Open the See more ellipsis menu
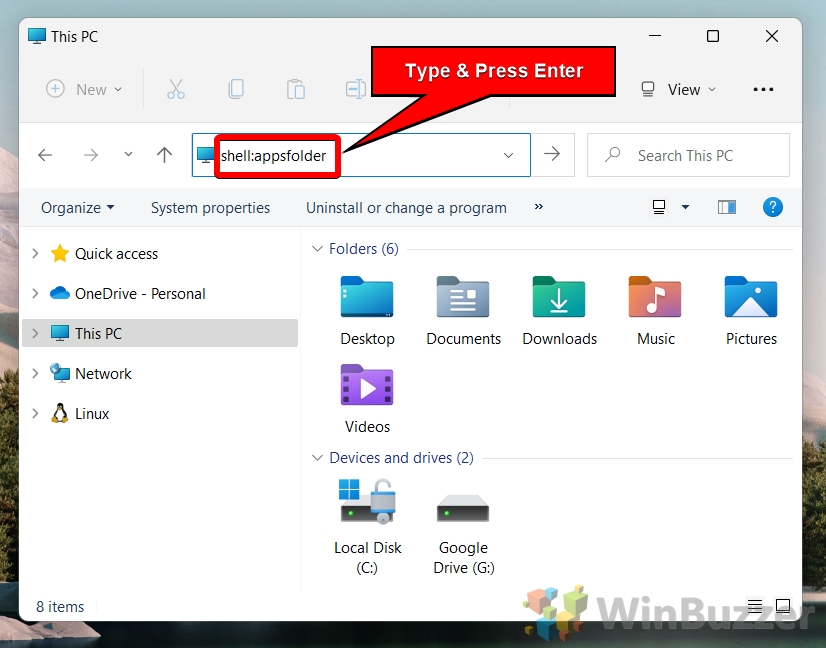The height and width of the screenshot is (648, 826). coord(763,90)
